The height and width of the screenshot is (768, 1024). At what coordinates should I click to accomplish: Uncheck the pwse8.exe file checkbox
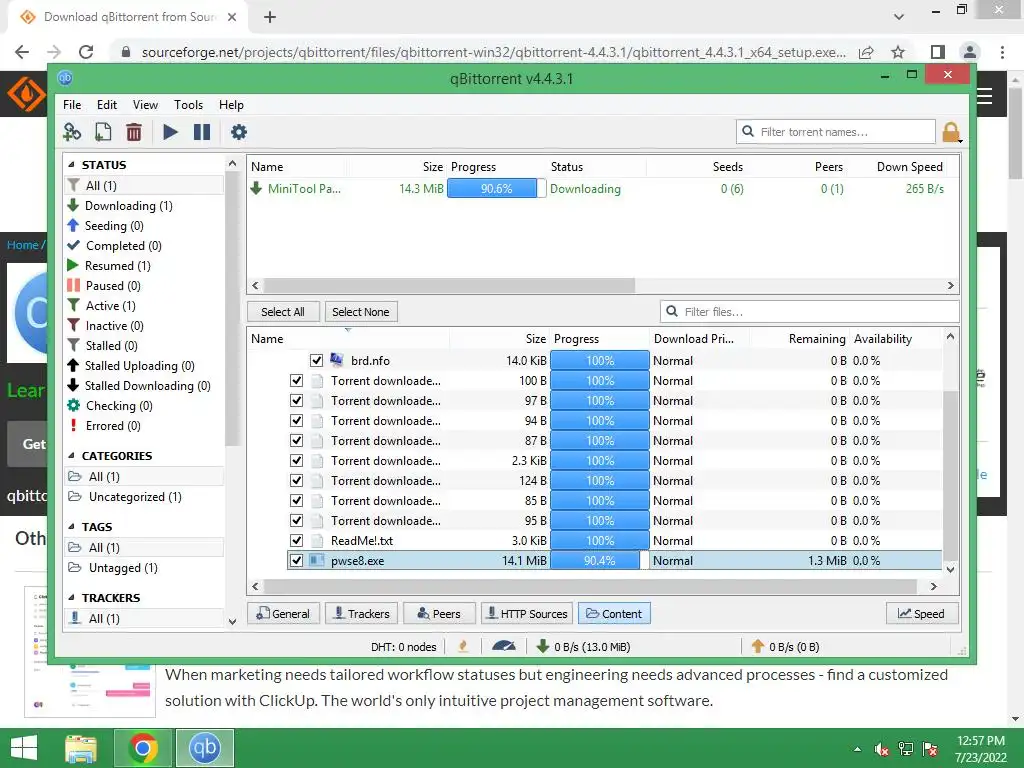point(296,560)
